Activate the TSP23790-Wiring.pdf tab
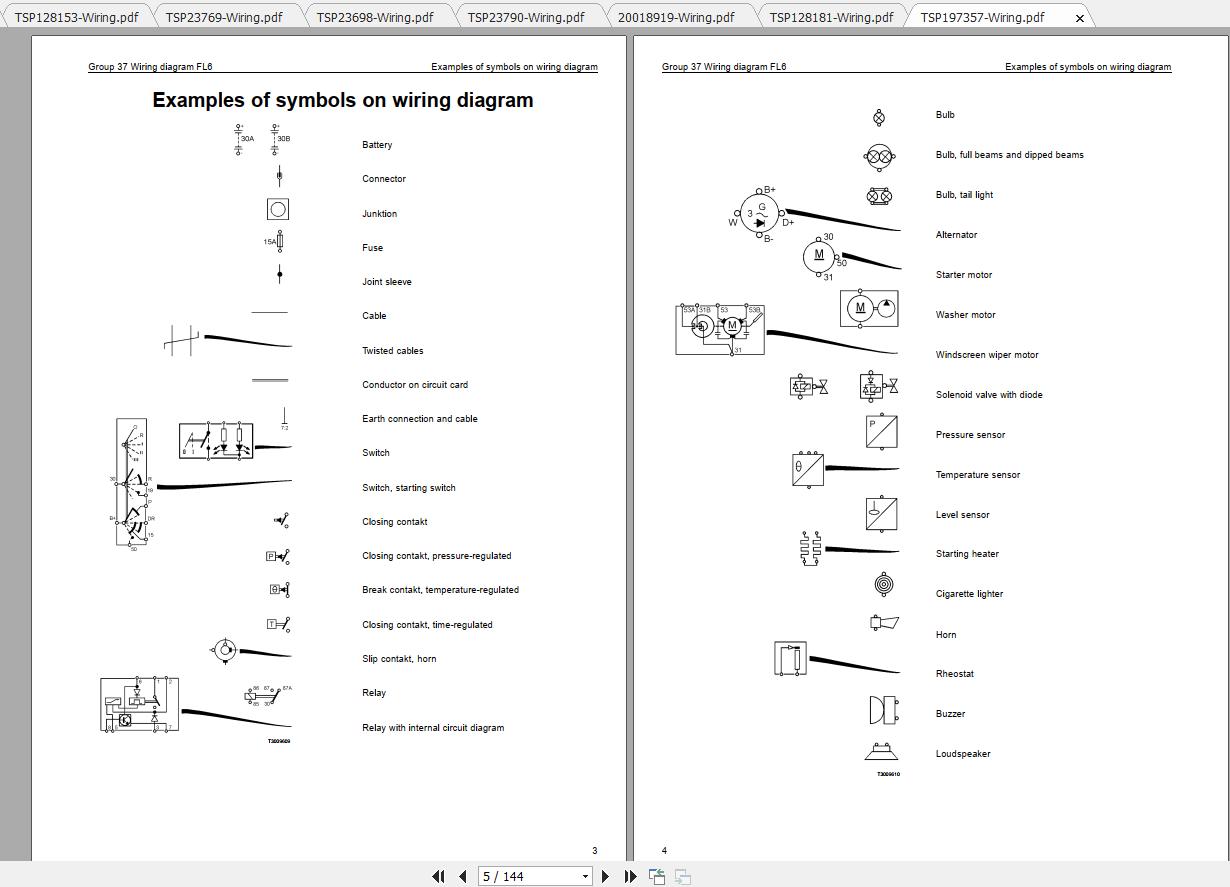The image size is (1230, 887). click(x=528, y=16)
